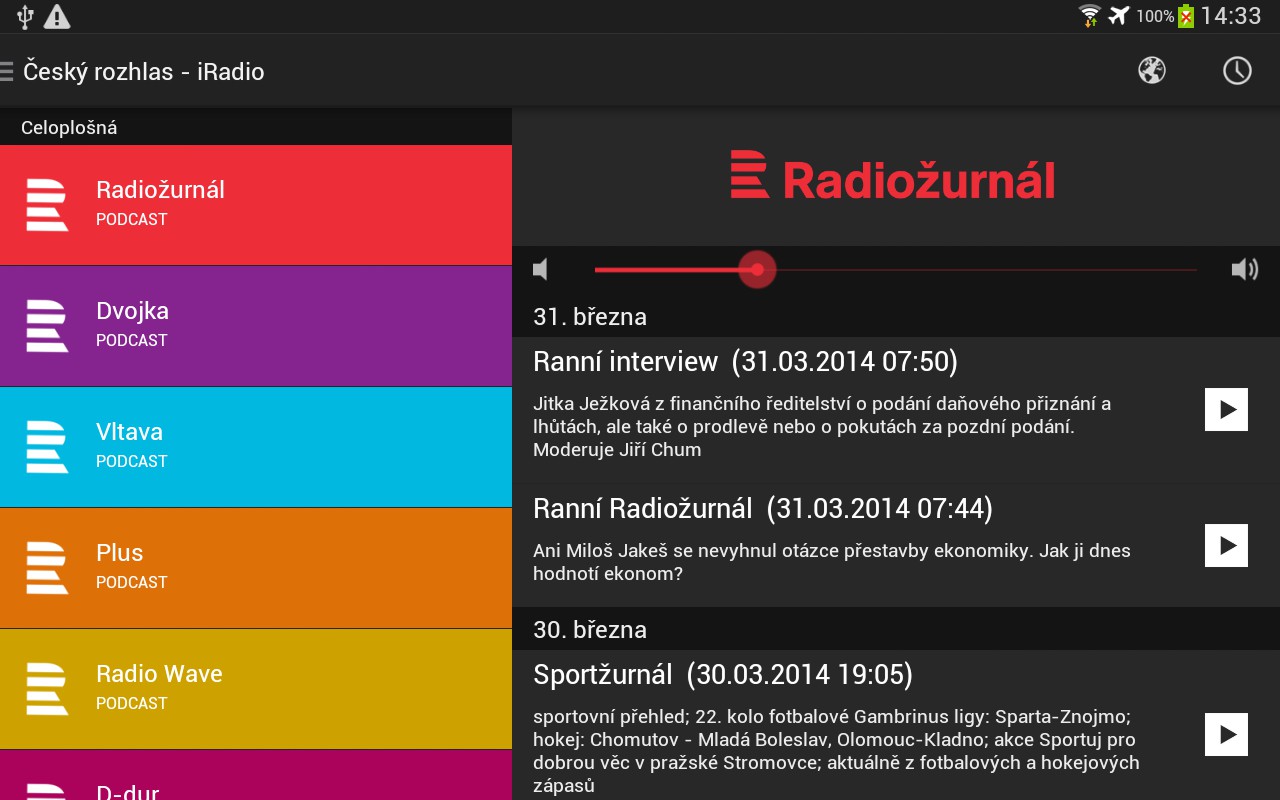Open PODCAST under Radiožurnál

pyautogui.click(x=132, y=219)
